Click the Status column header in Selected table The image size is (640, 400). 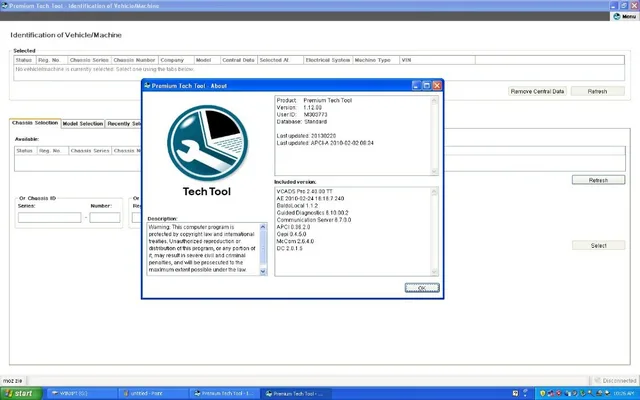click(x=24, y=60)
